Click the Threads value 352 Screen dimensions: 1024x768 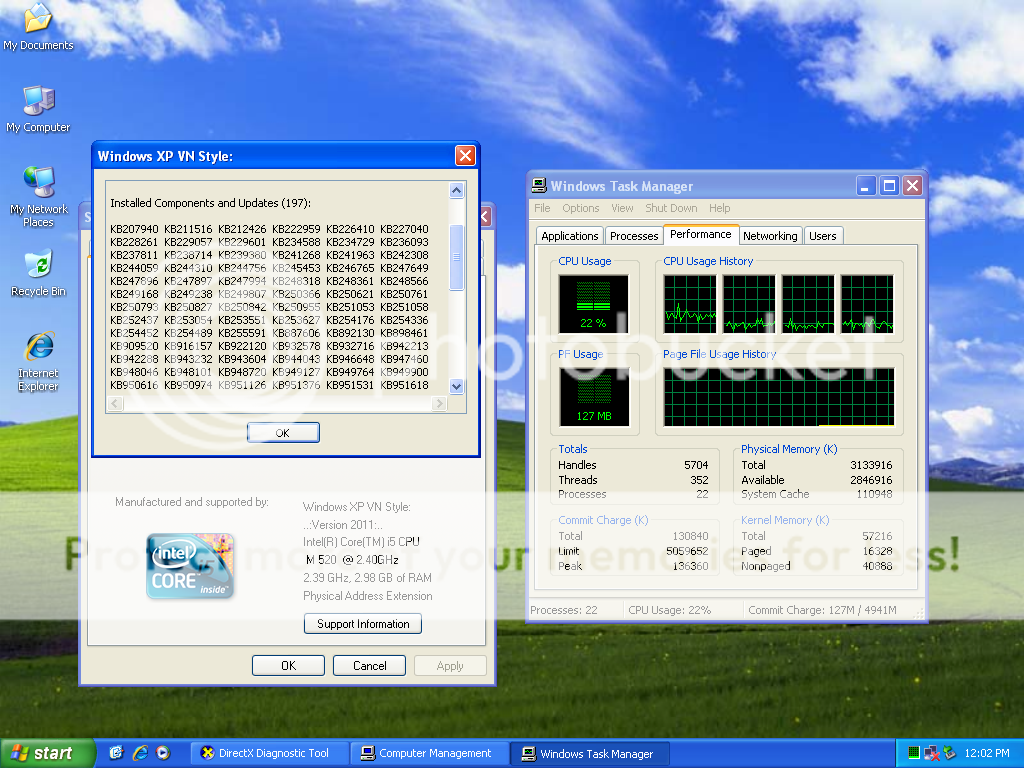point(699,480)
